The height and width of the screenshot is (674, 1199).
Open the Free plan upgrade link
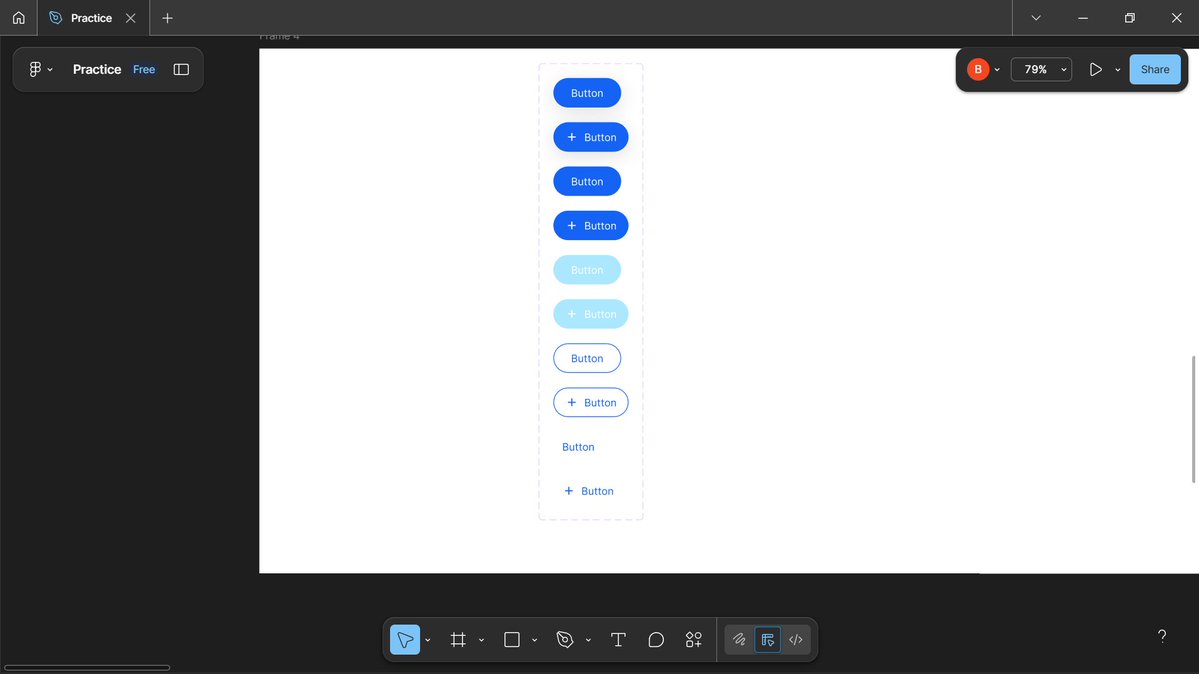tap(143, 69)
